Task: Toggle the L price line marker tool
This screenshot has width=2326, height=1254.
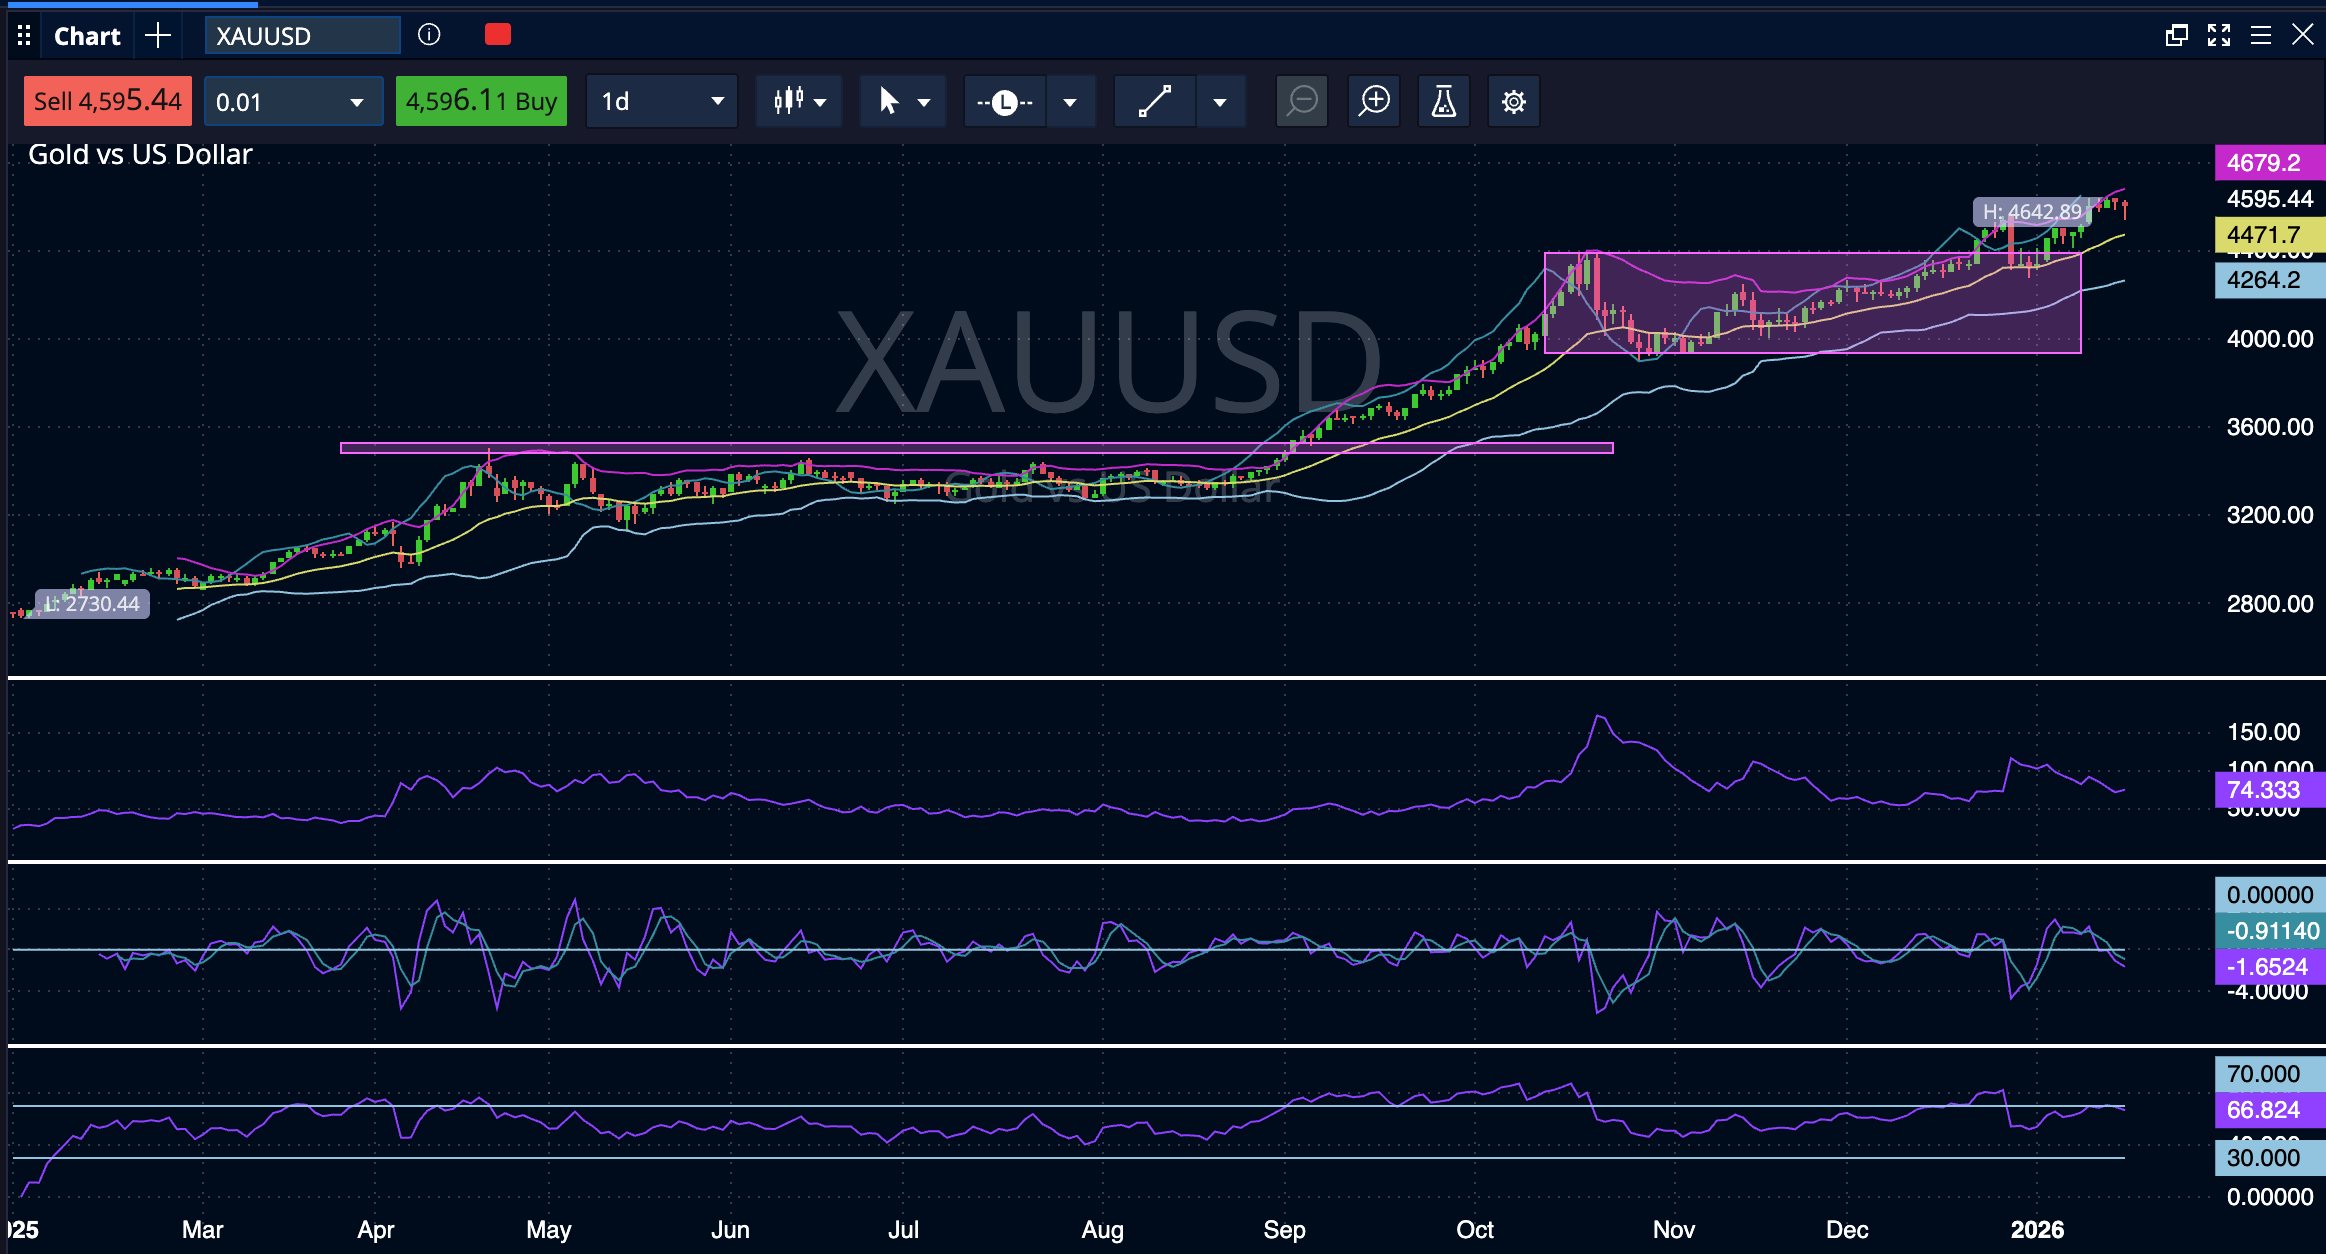Action: [x=1005, y=101]
